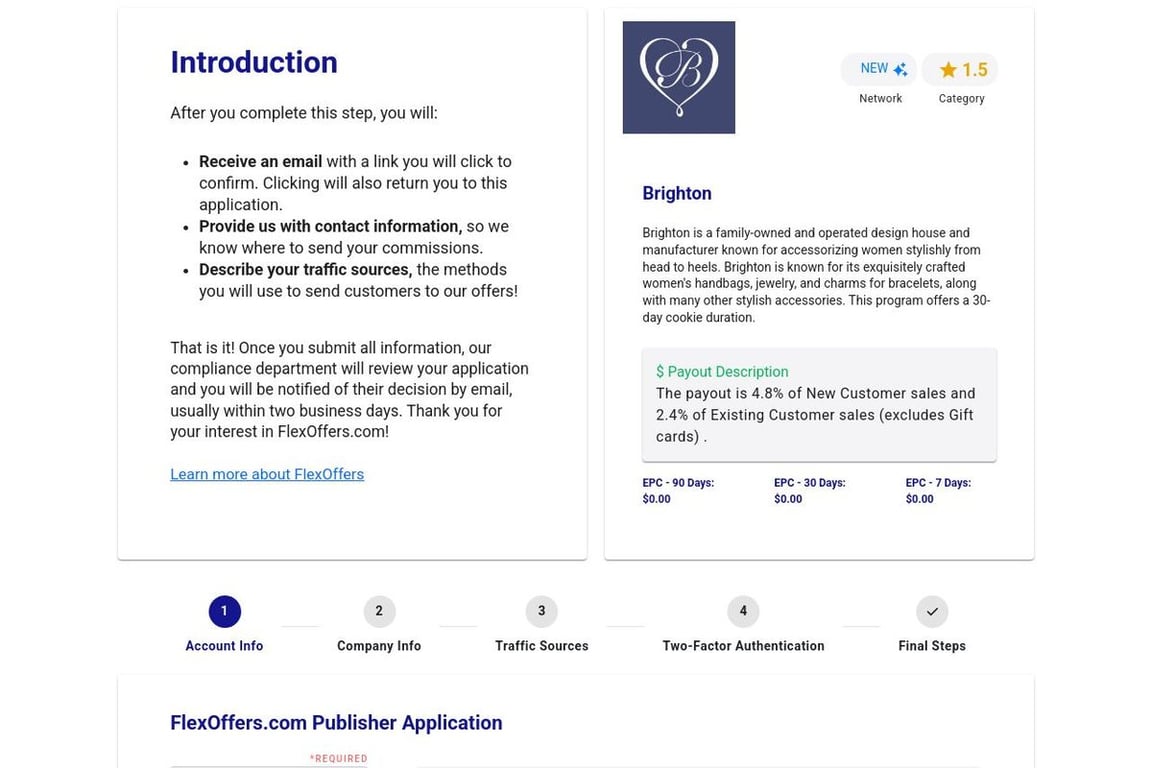This screenshot has height=768, width=1152.
Task: Click the red *REQUIRED label
Action: [x=339, y=758]
